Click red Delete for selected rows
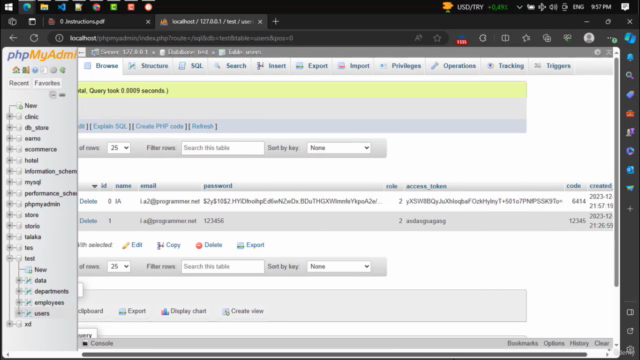 [x=209, y=245]
